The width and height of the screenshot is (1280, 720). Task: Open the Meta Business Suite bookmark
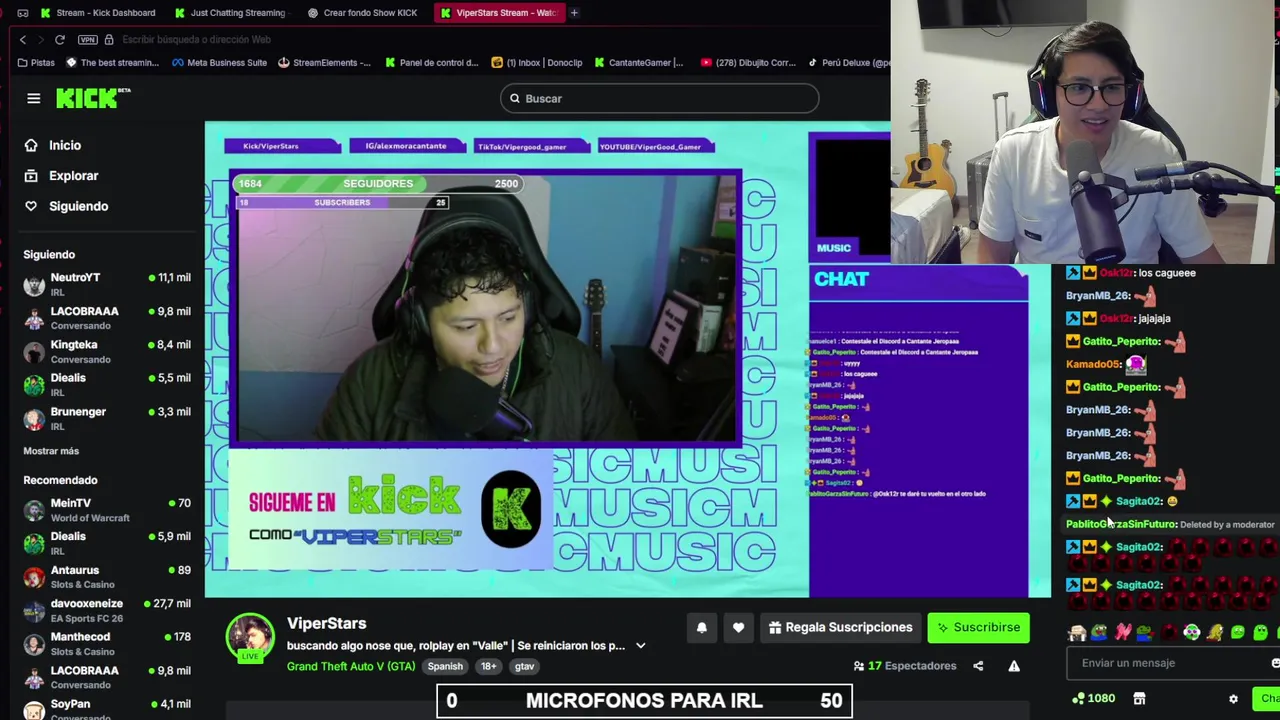[x=219, y=62]
